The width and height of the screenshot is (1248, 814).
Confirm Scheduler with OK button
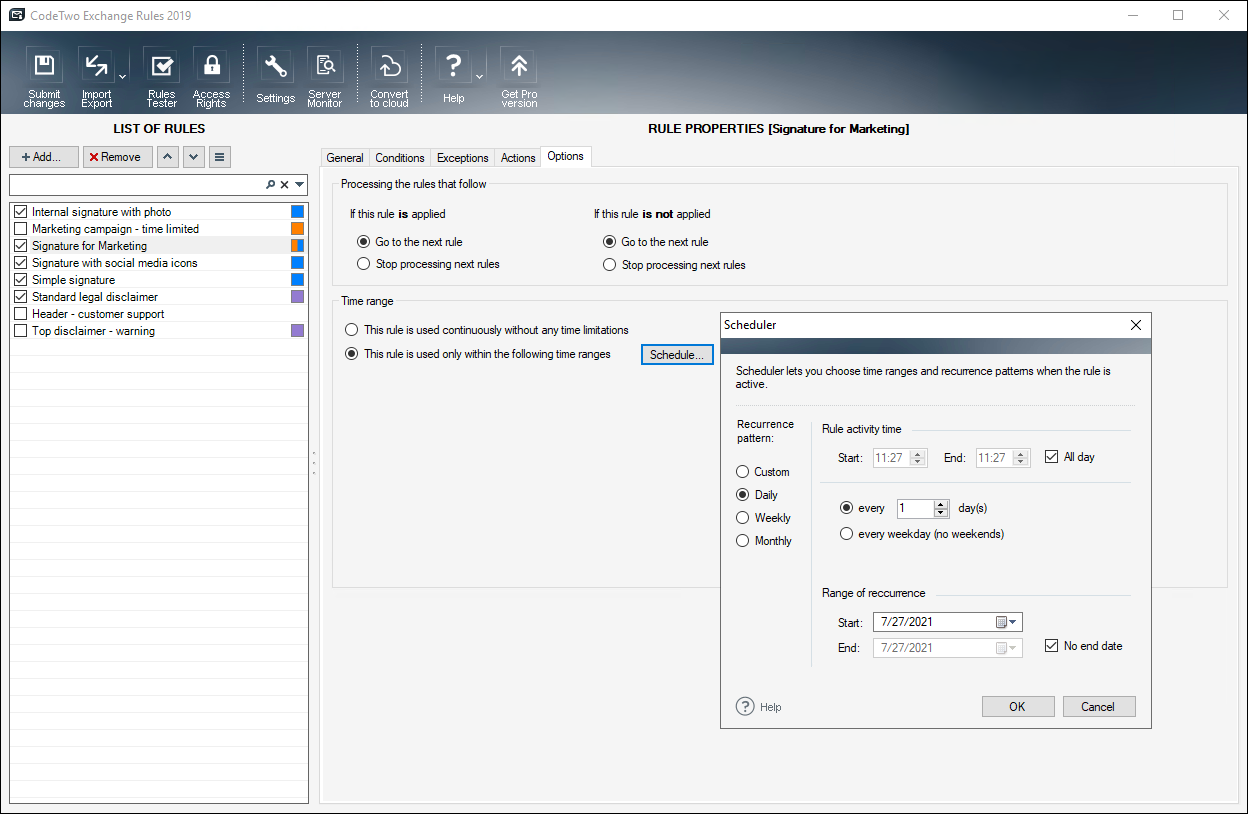(1017, 707)
